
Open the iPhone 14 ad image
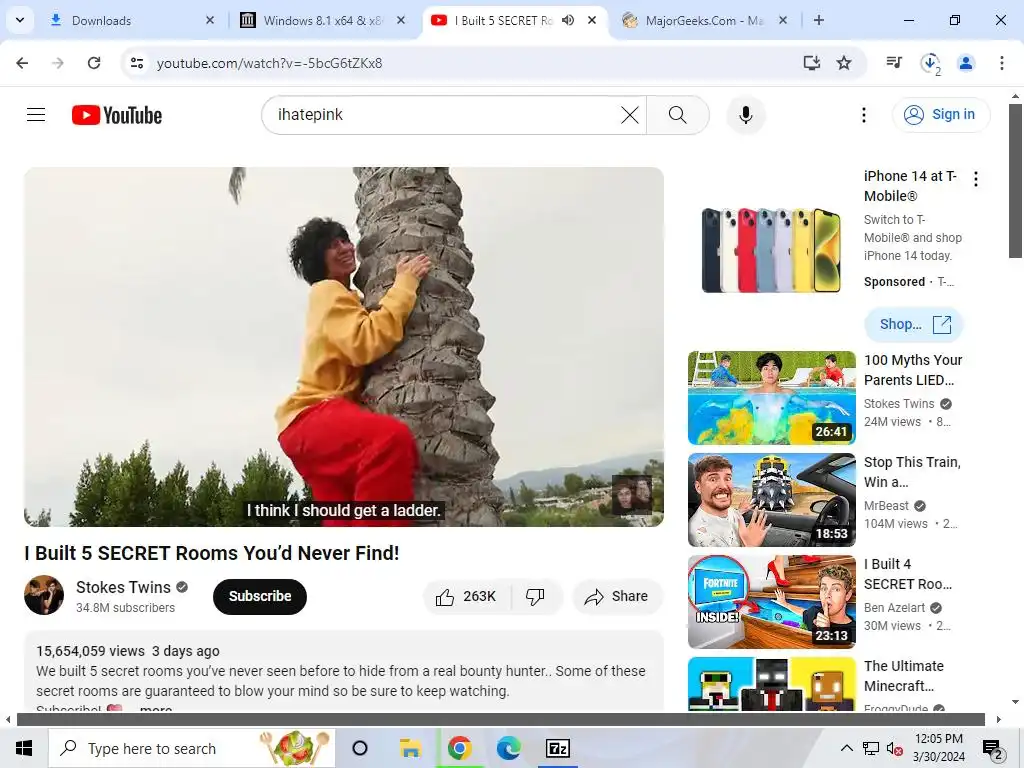coord(772,250)
